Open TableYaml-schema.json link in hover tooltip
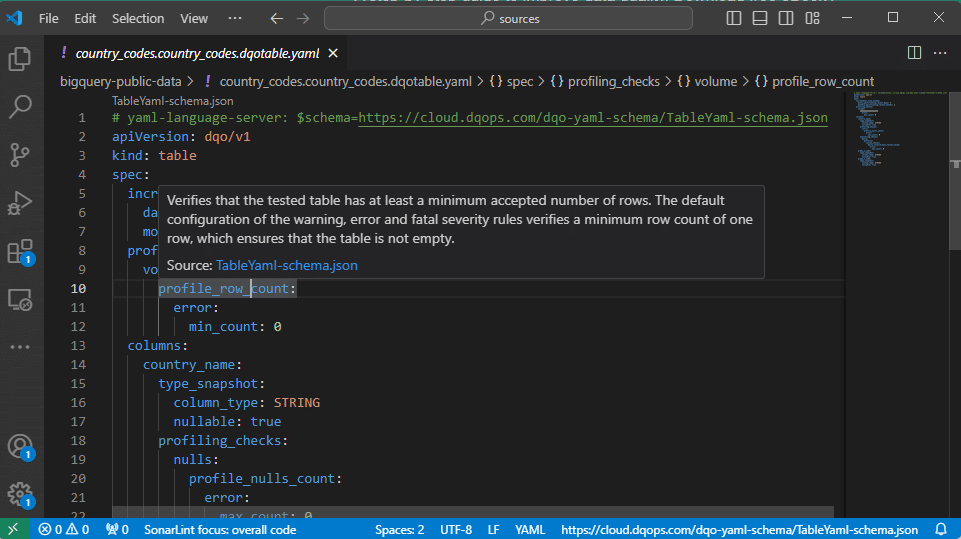The width and height of the screenshot is (961, 539). [x=286, y=266]
